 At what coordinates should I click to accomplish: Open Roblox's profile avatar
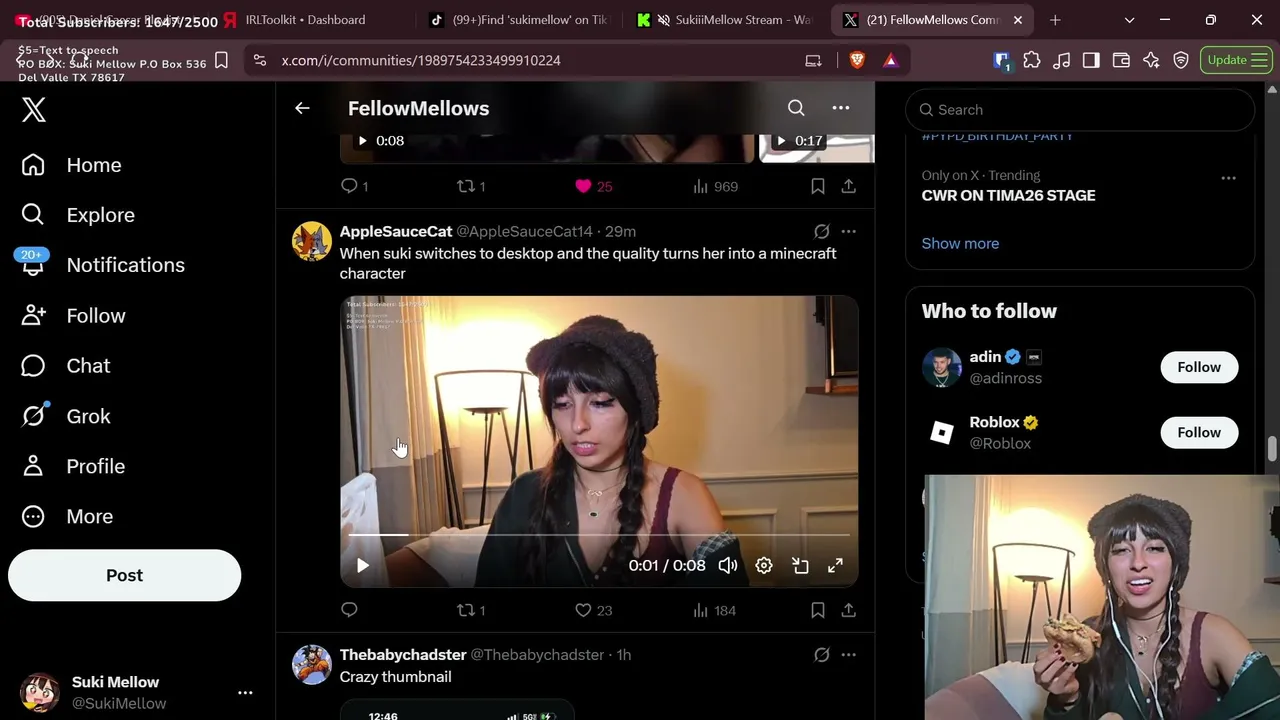coord(942,432)
